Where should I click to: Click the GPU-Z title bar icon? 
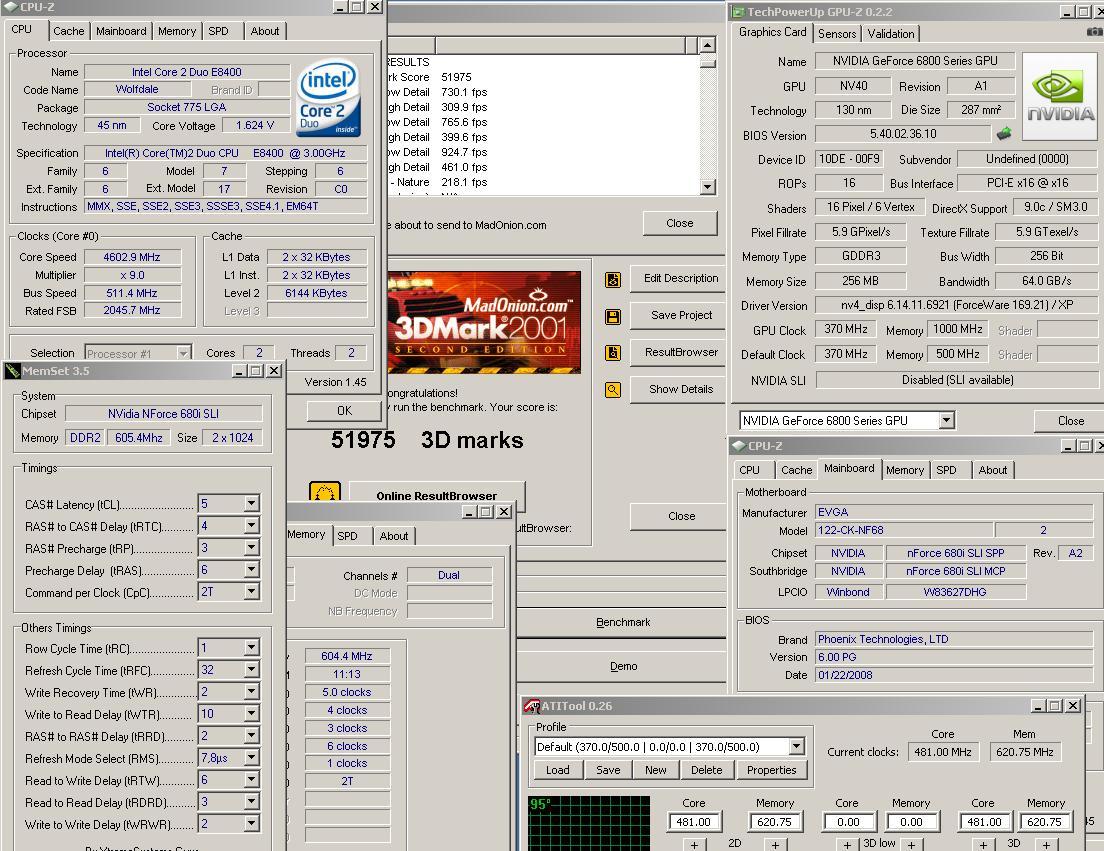click(738, 12)
